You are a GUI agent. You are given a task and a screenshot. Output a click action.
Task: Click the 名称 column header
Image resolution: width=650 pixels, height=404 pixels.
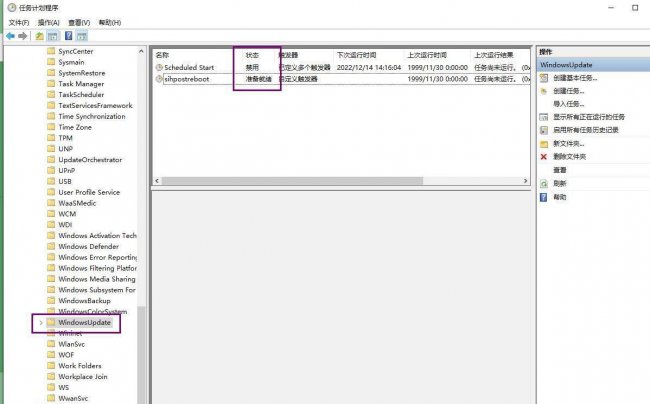(x=162, y=55)
